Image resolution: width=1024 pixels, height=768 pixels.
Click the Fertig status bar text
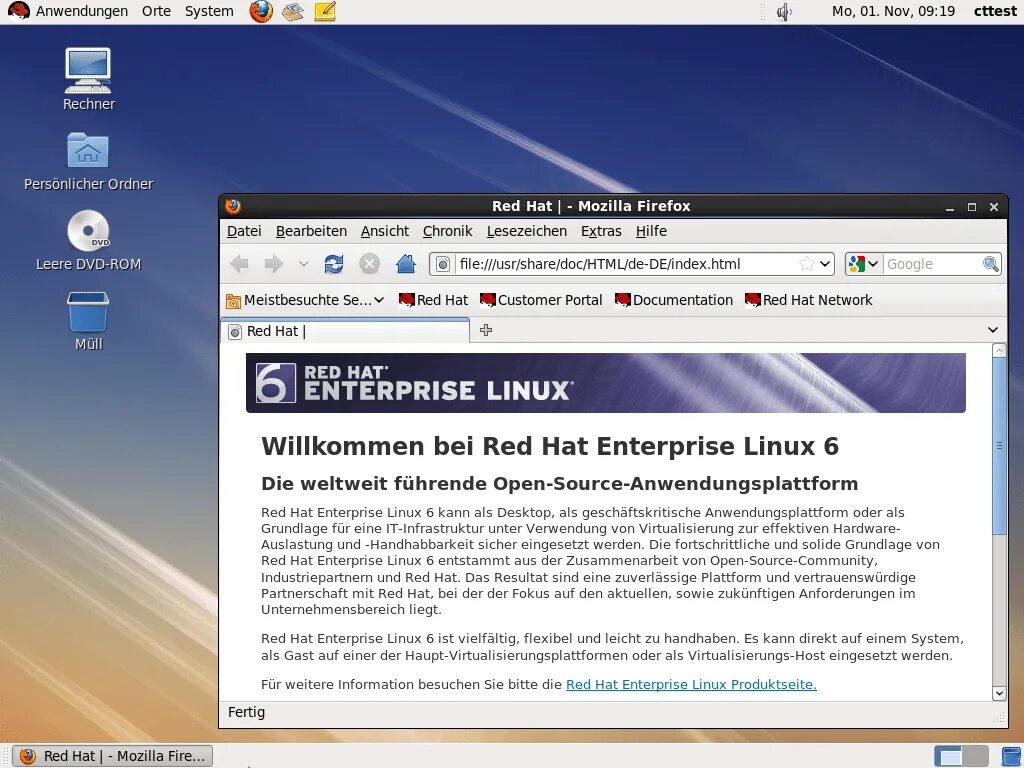click(x=246, y=712)
